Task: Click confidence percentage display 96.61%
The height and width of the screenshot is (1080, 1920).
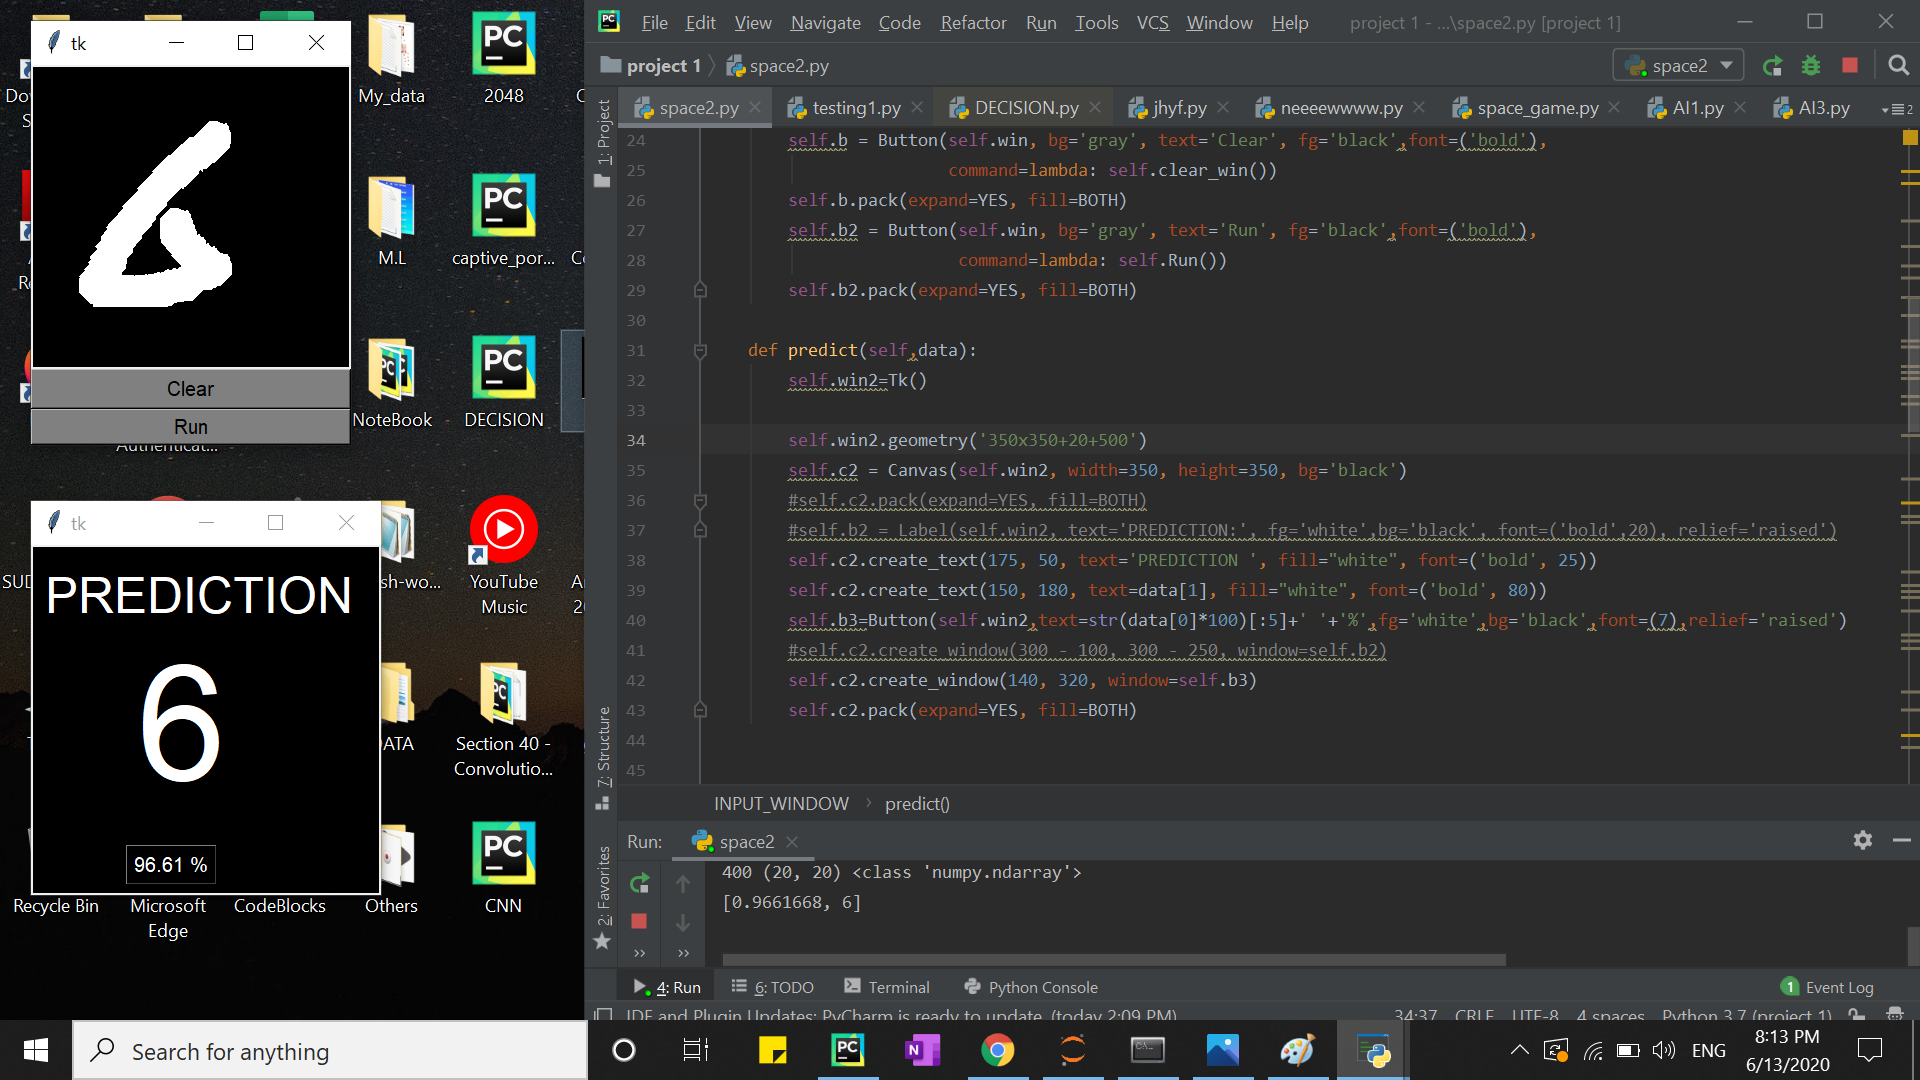Action: [170, 864]
